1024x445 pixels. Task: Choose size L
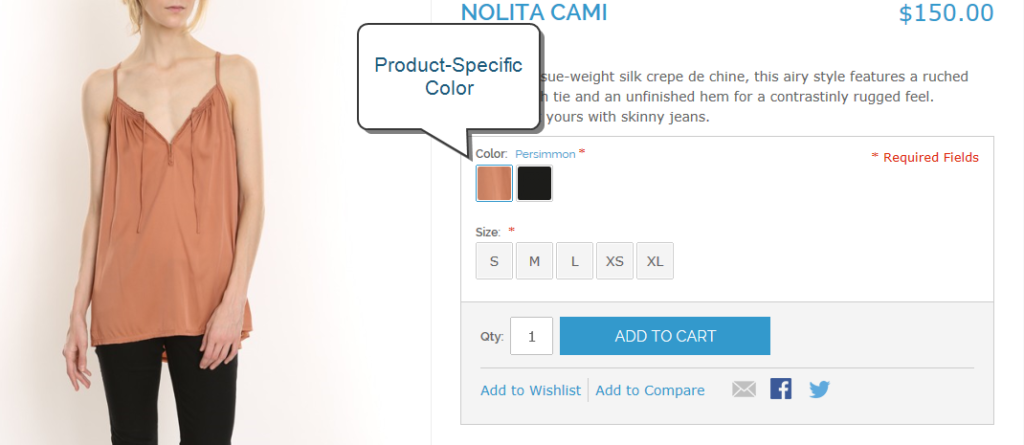click(575, 261)
